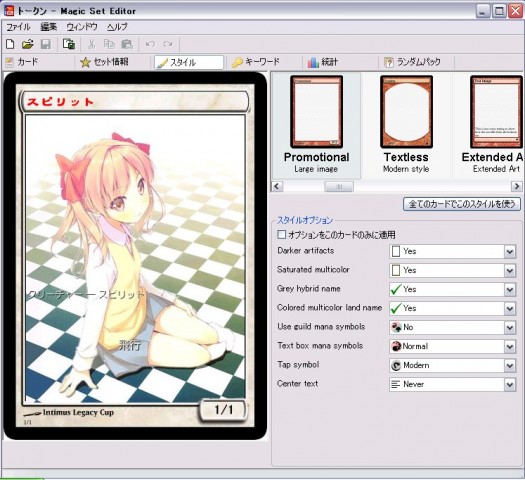Click the Open set folder icon

coord(27,44)
